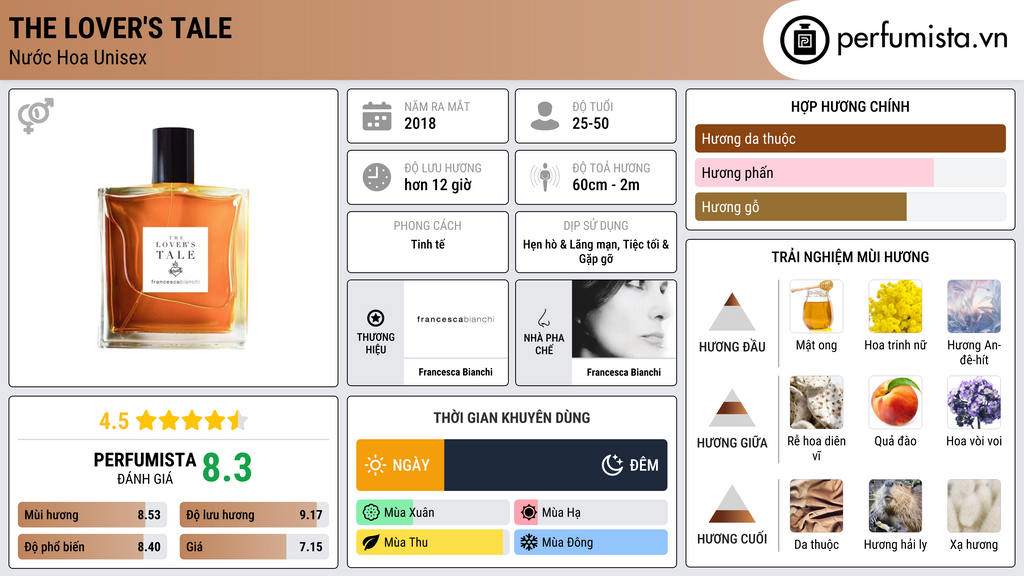Click the calendar icon beside Năm ra mắt
1024x576 pixels.
pyautogui.click(x=377, y=116)
